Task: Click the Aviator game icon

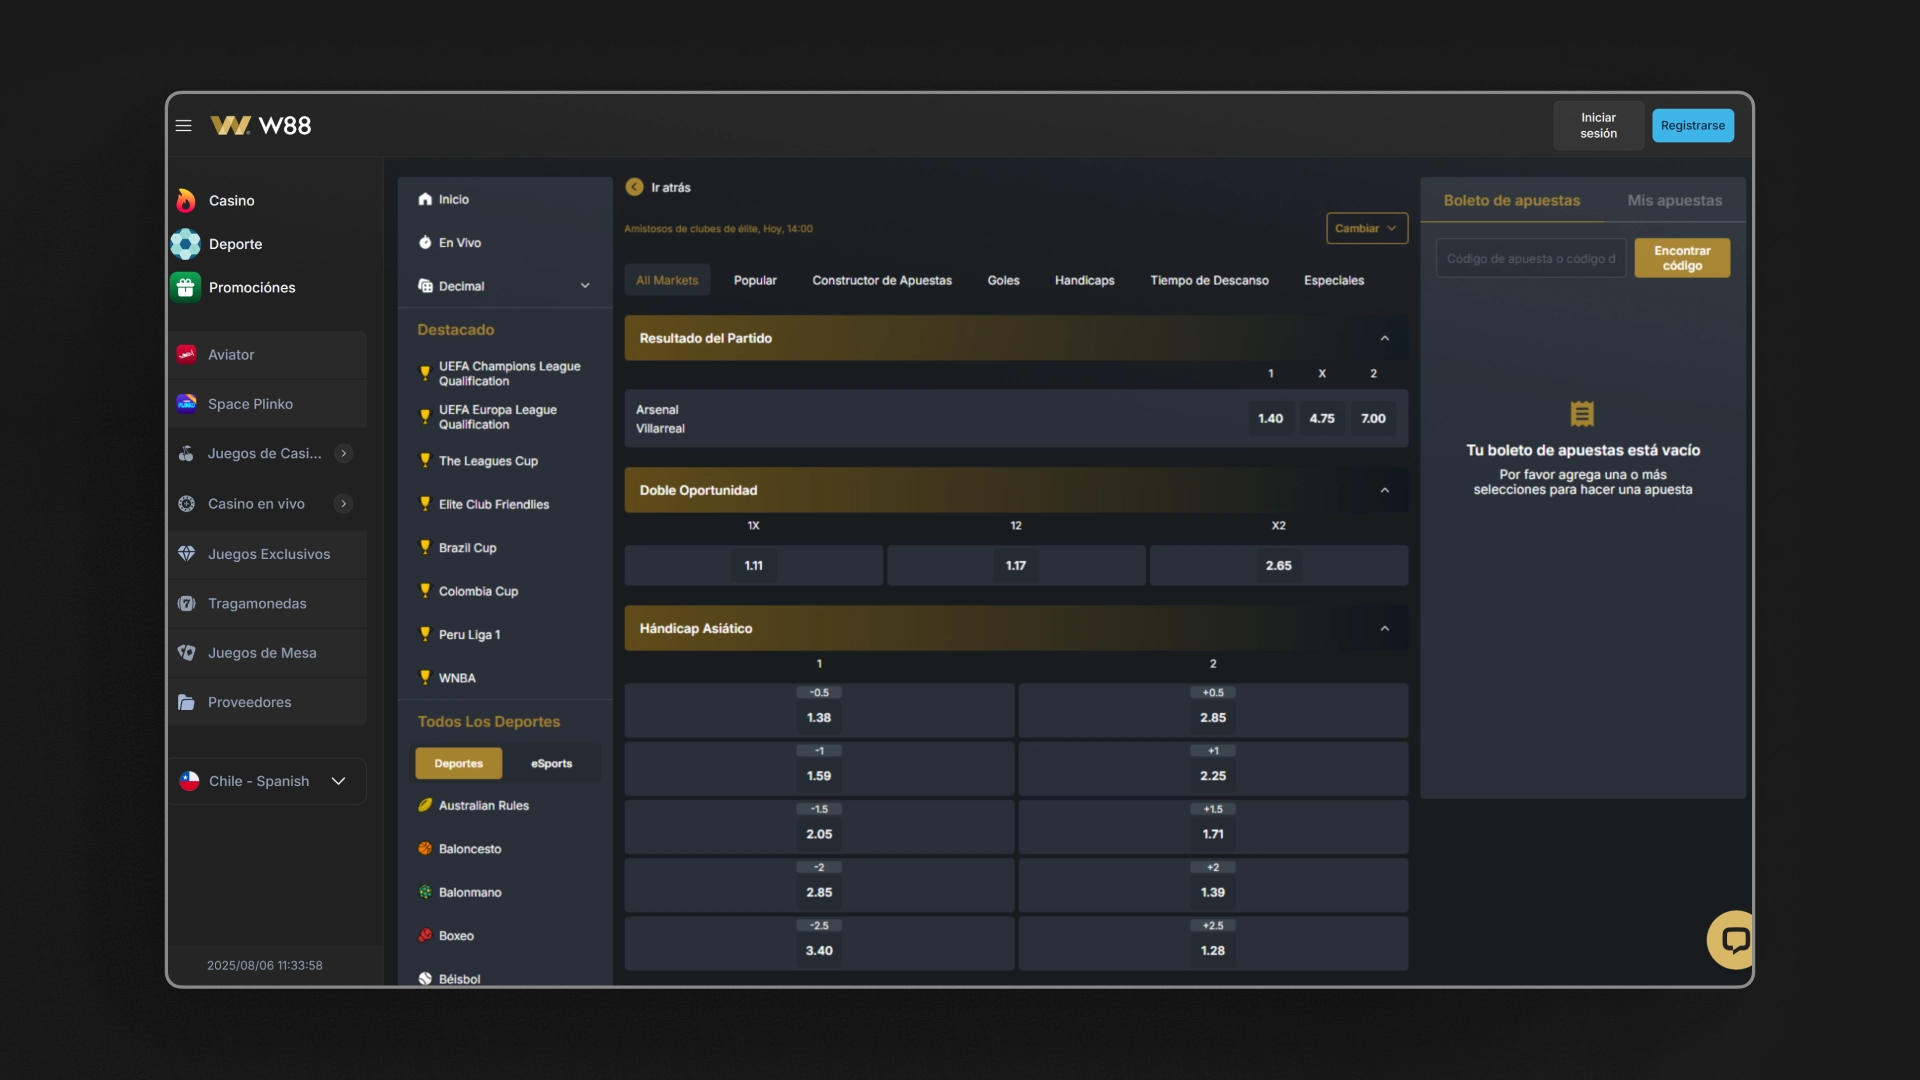Action: point(186,355)
